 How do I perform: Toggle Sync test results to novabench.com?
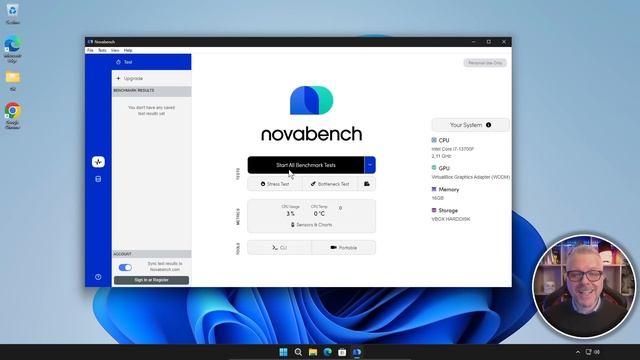coord(125,267)
